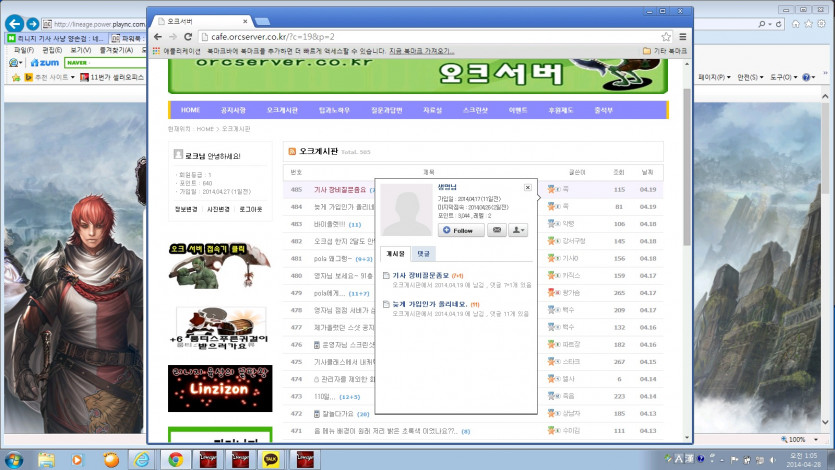Go to 스크린샷 in the site navigation
Screen dimensions: 835x470
[x=475, y=110]
